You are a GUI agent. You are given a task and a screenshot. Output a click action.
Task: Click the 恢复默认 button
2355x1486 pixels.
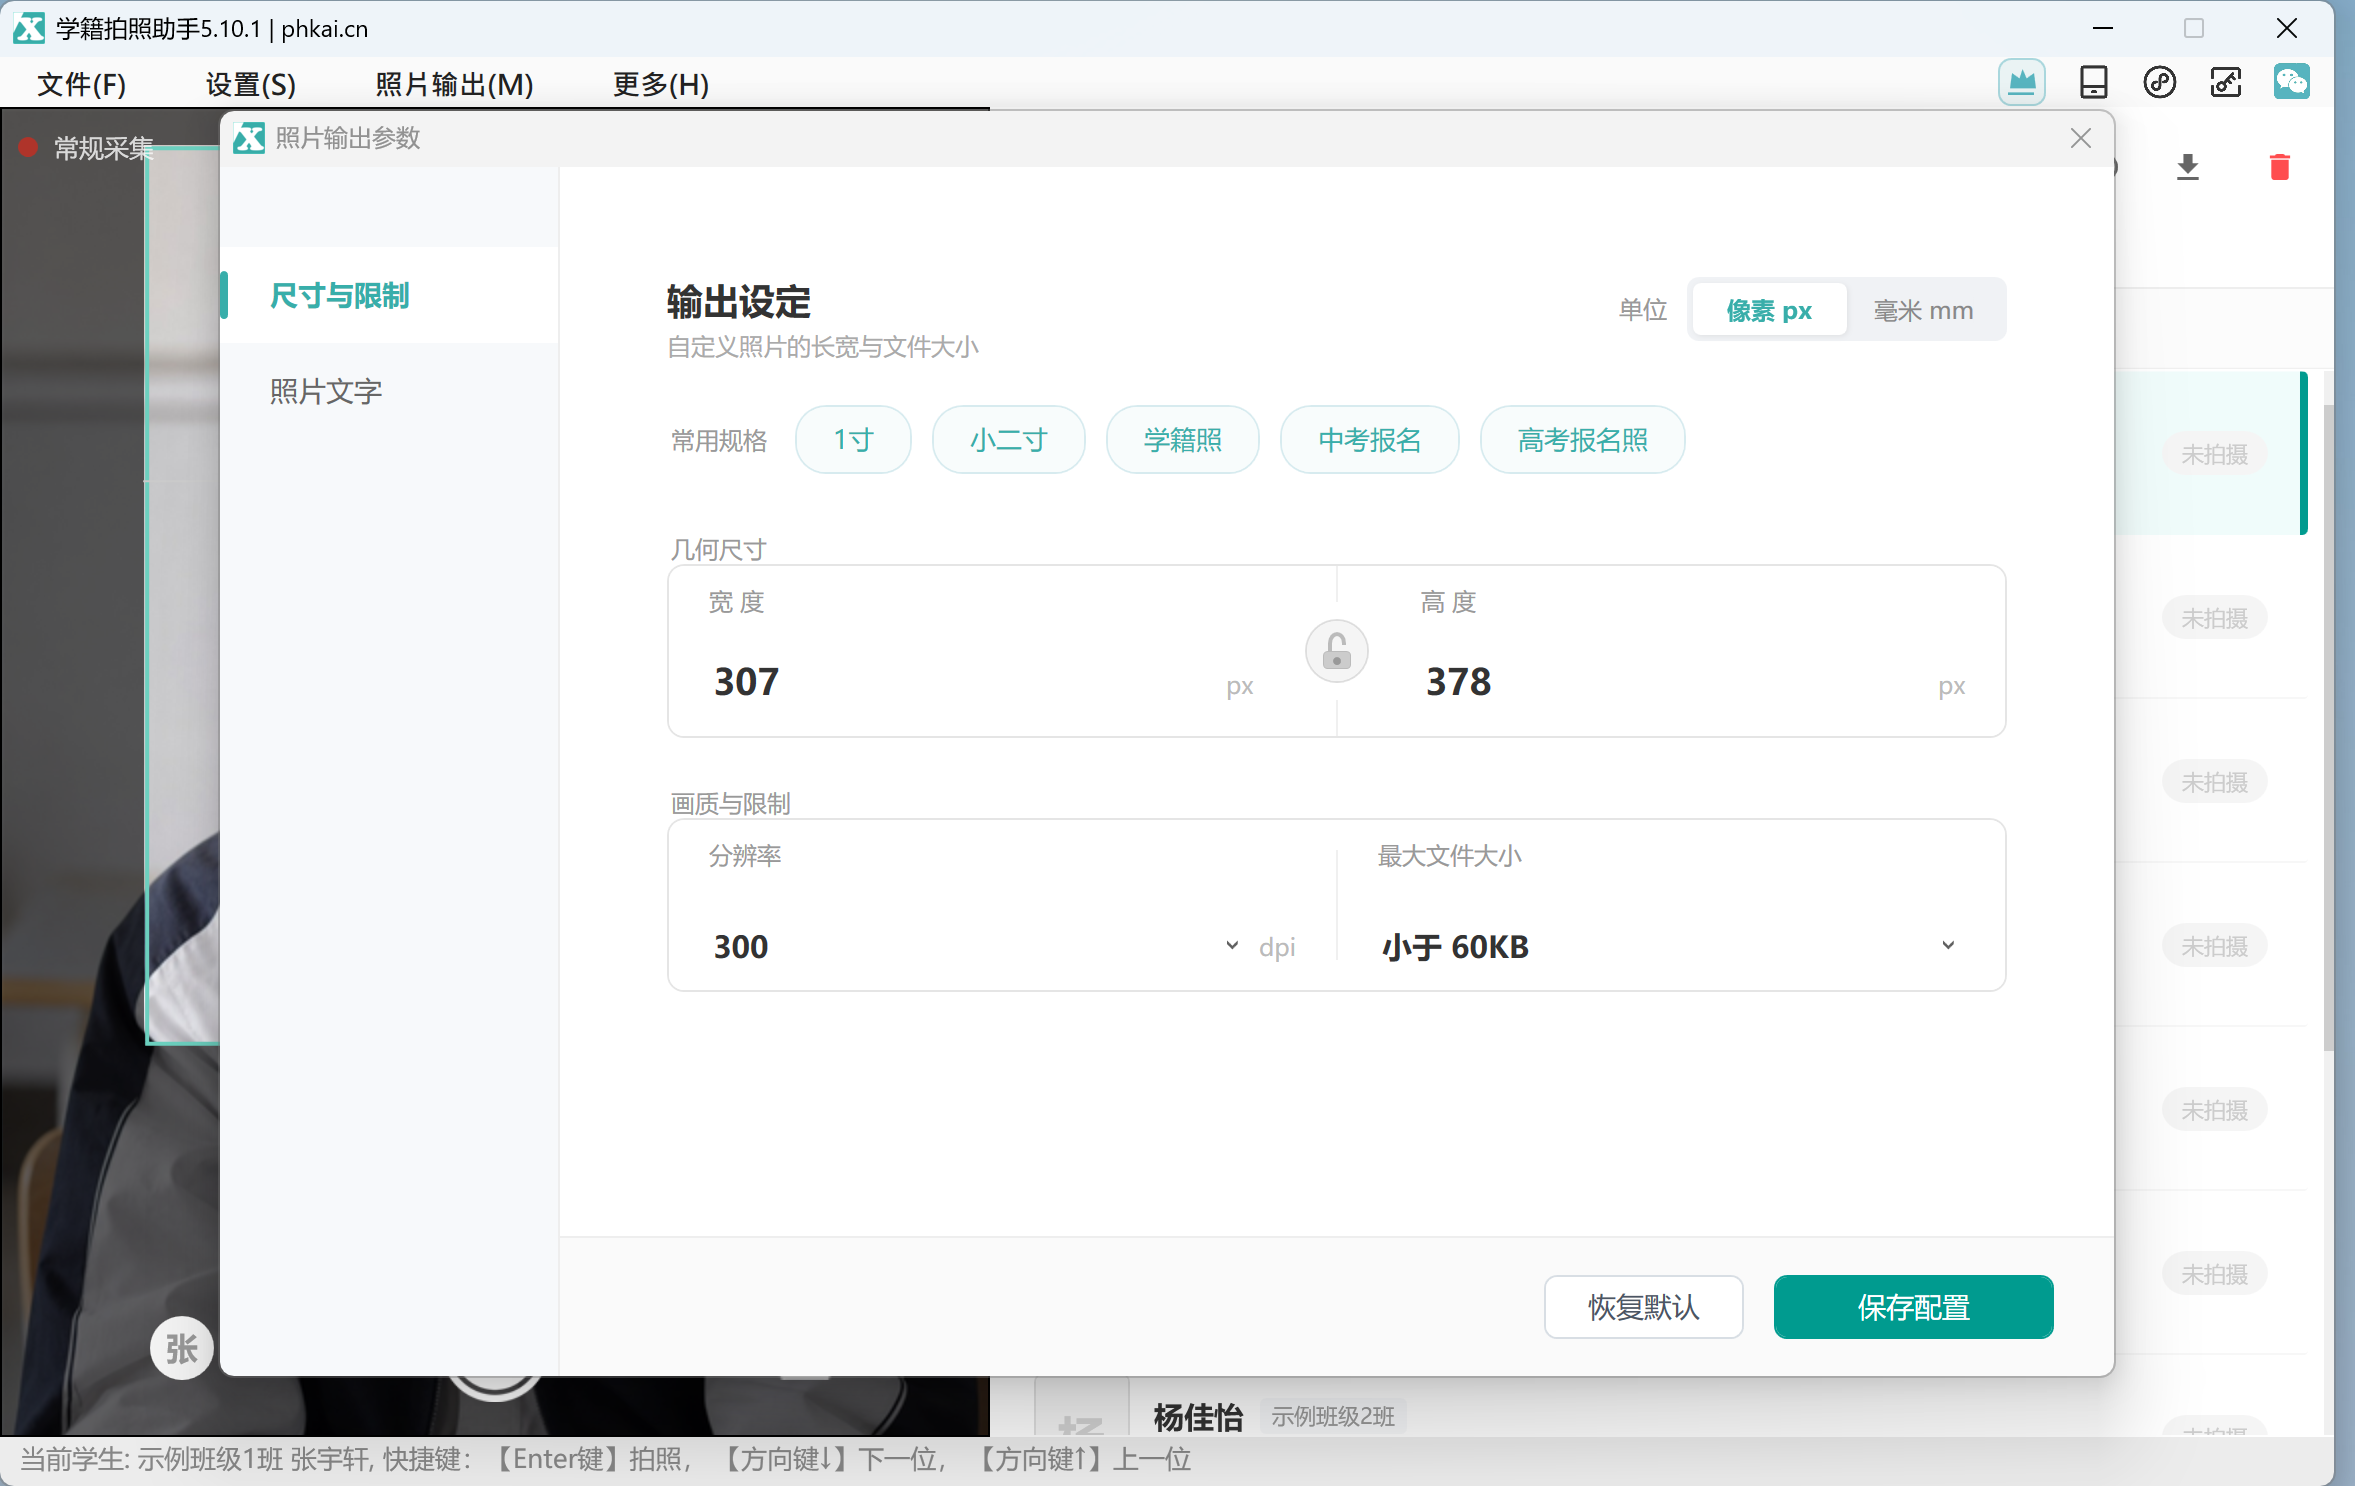coord(1643,1307)
